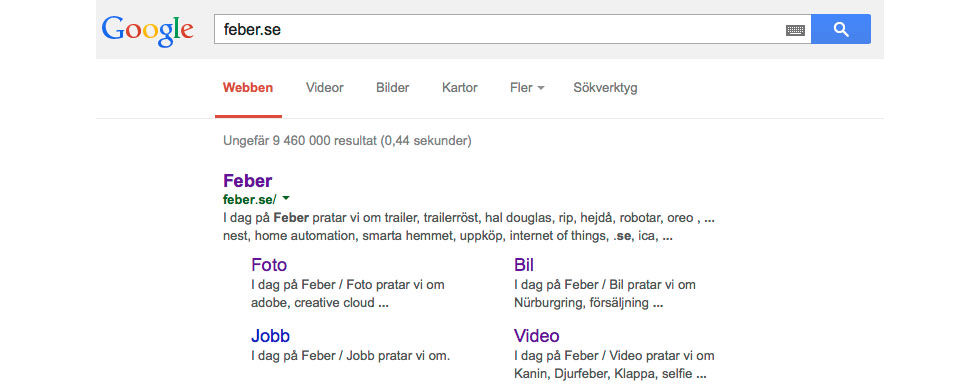
Task: Open the Video sitelink
Action: point(536,336)
